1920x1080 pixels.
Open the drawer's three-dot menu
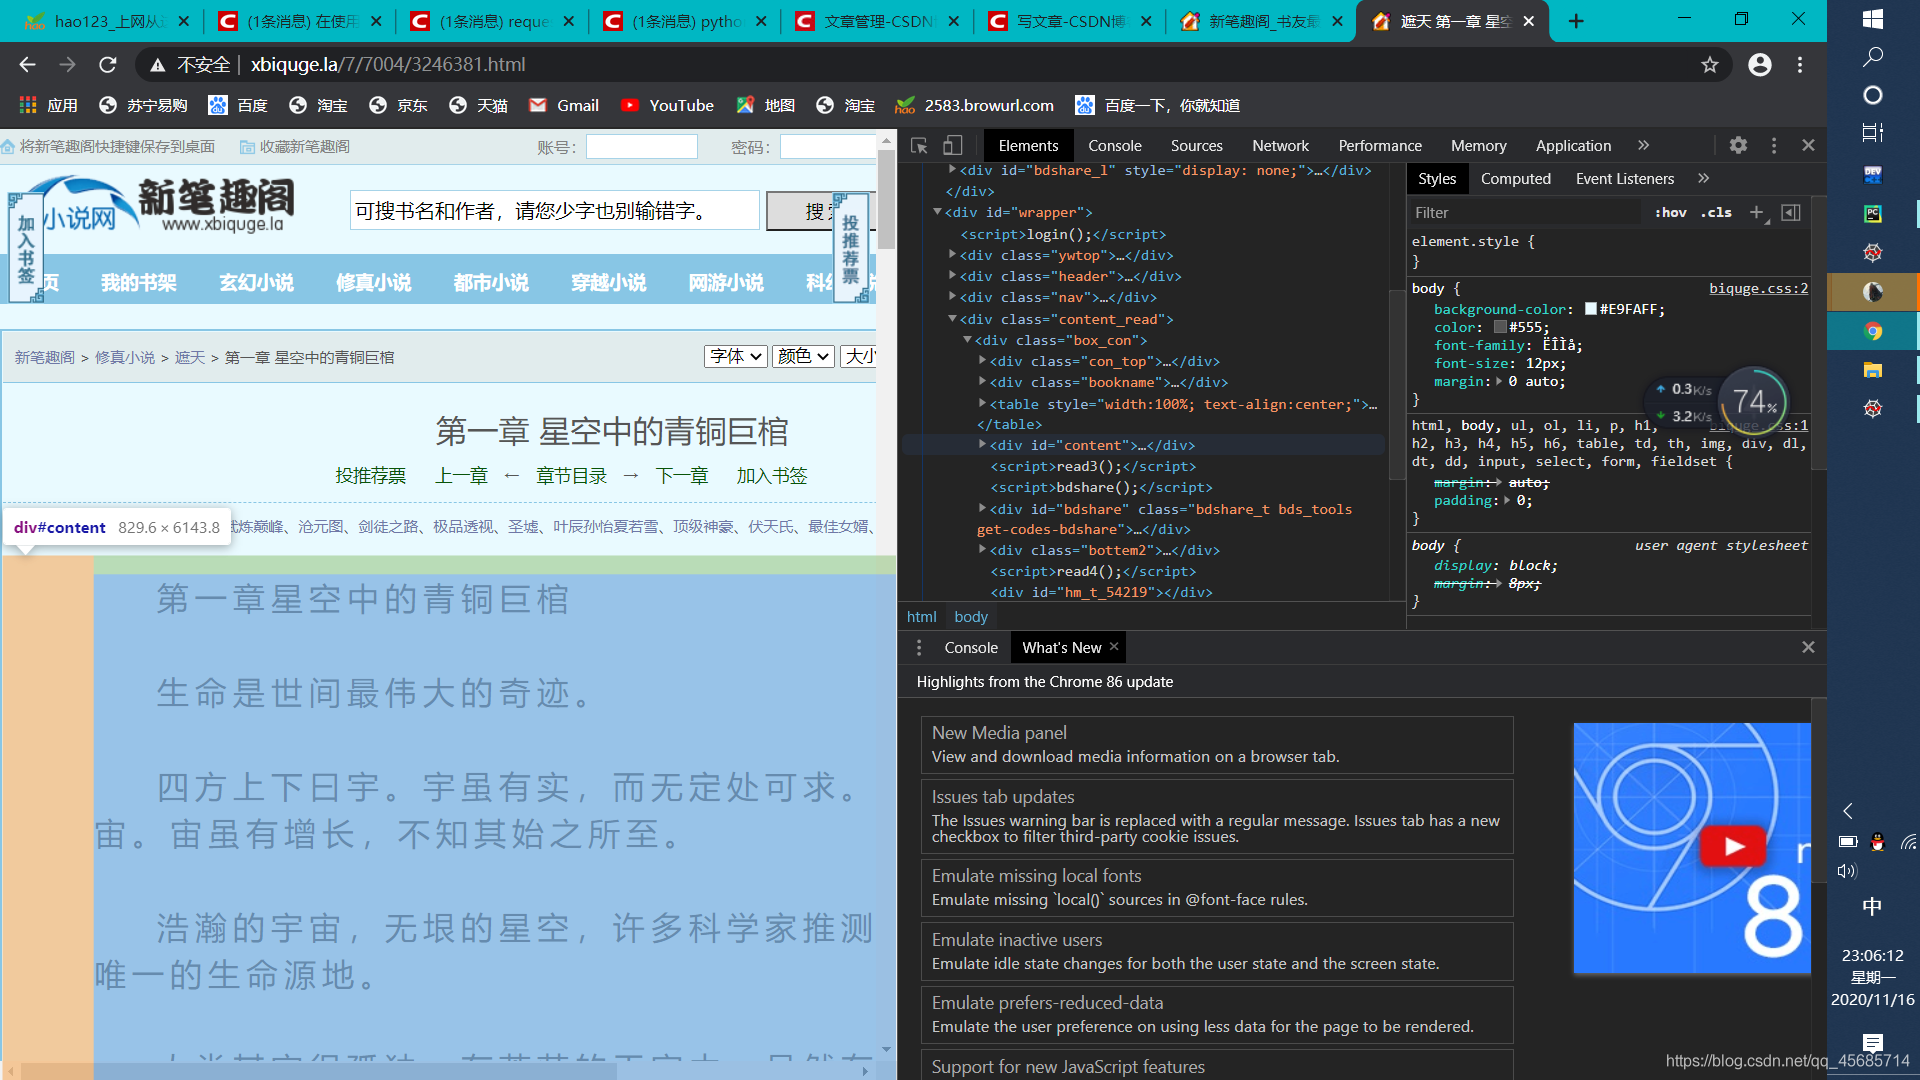pyautogui.click(x=919, y=648)
